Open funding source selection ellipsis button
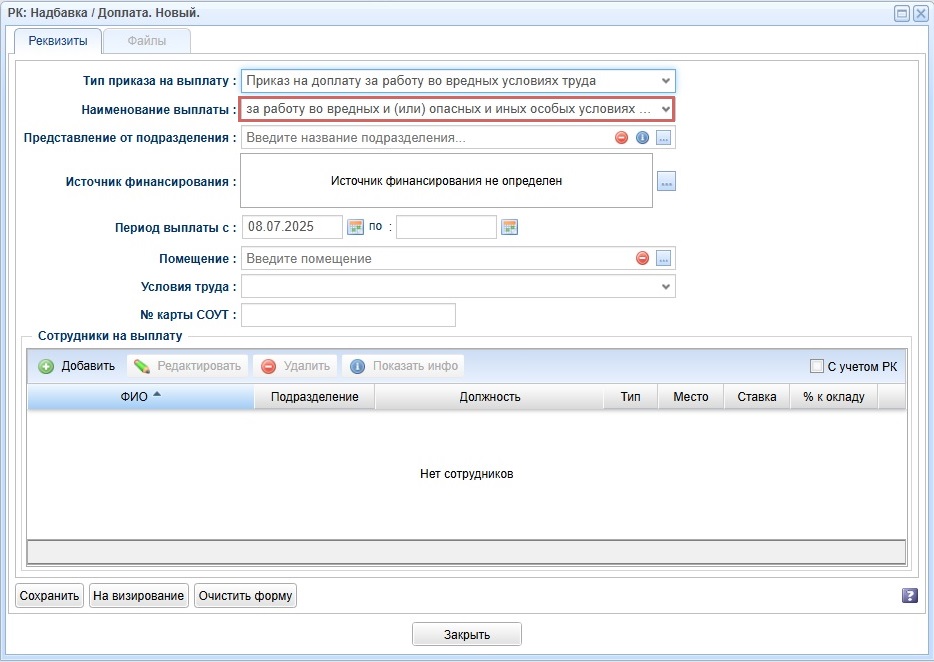Viewport: 934px width, 662px height. [x=667, y=181]
